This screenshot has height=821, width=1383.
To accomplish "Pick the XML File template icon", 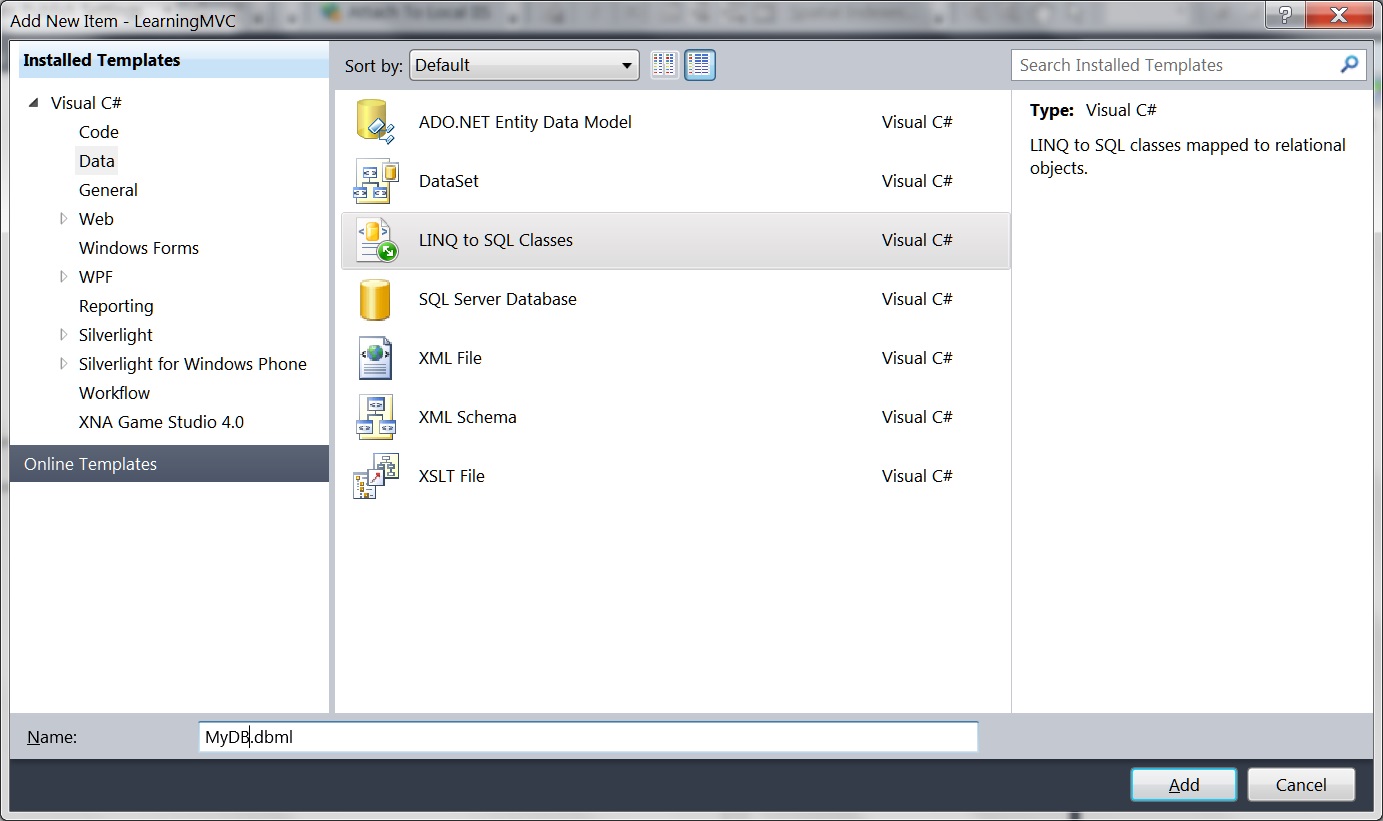I will [x=375, y=358].
